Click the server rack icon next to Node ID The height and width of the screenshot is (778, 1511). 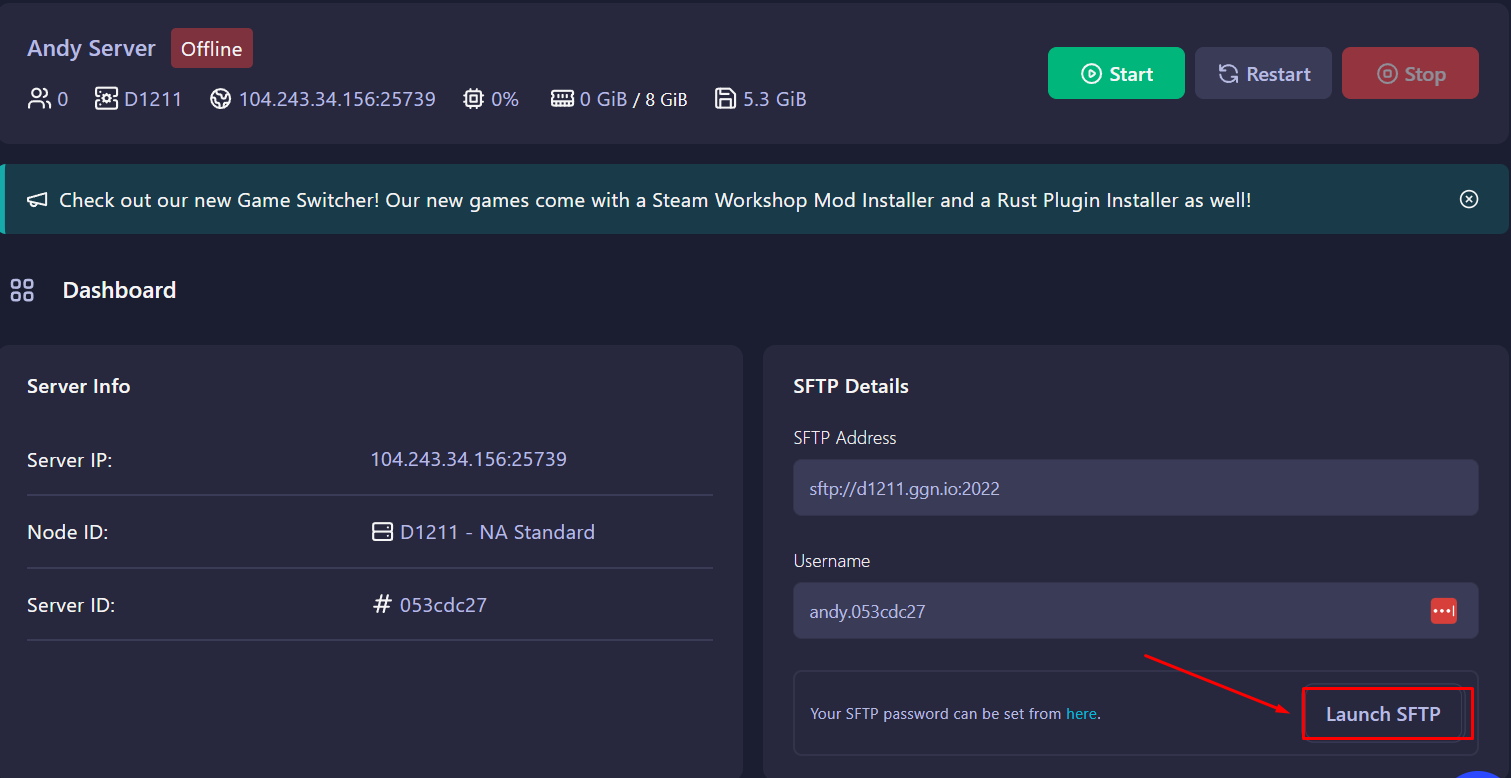point(382,531)
